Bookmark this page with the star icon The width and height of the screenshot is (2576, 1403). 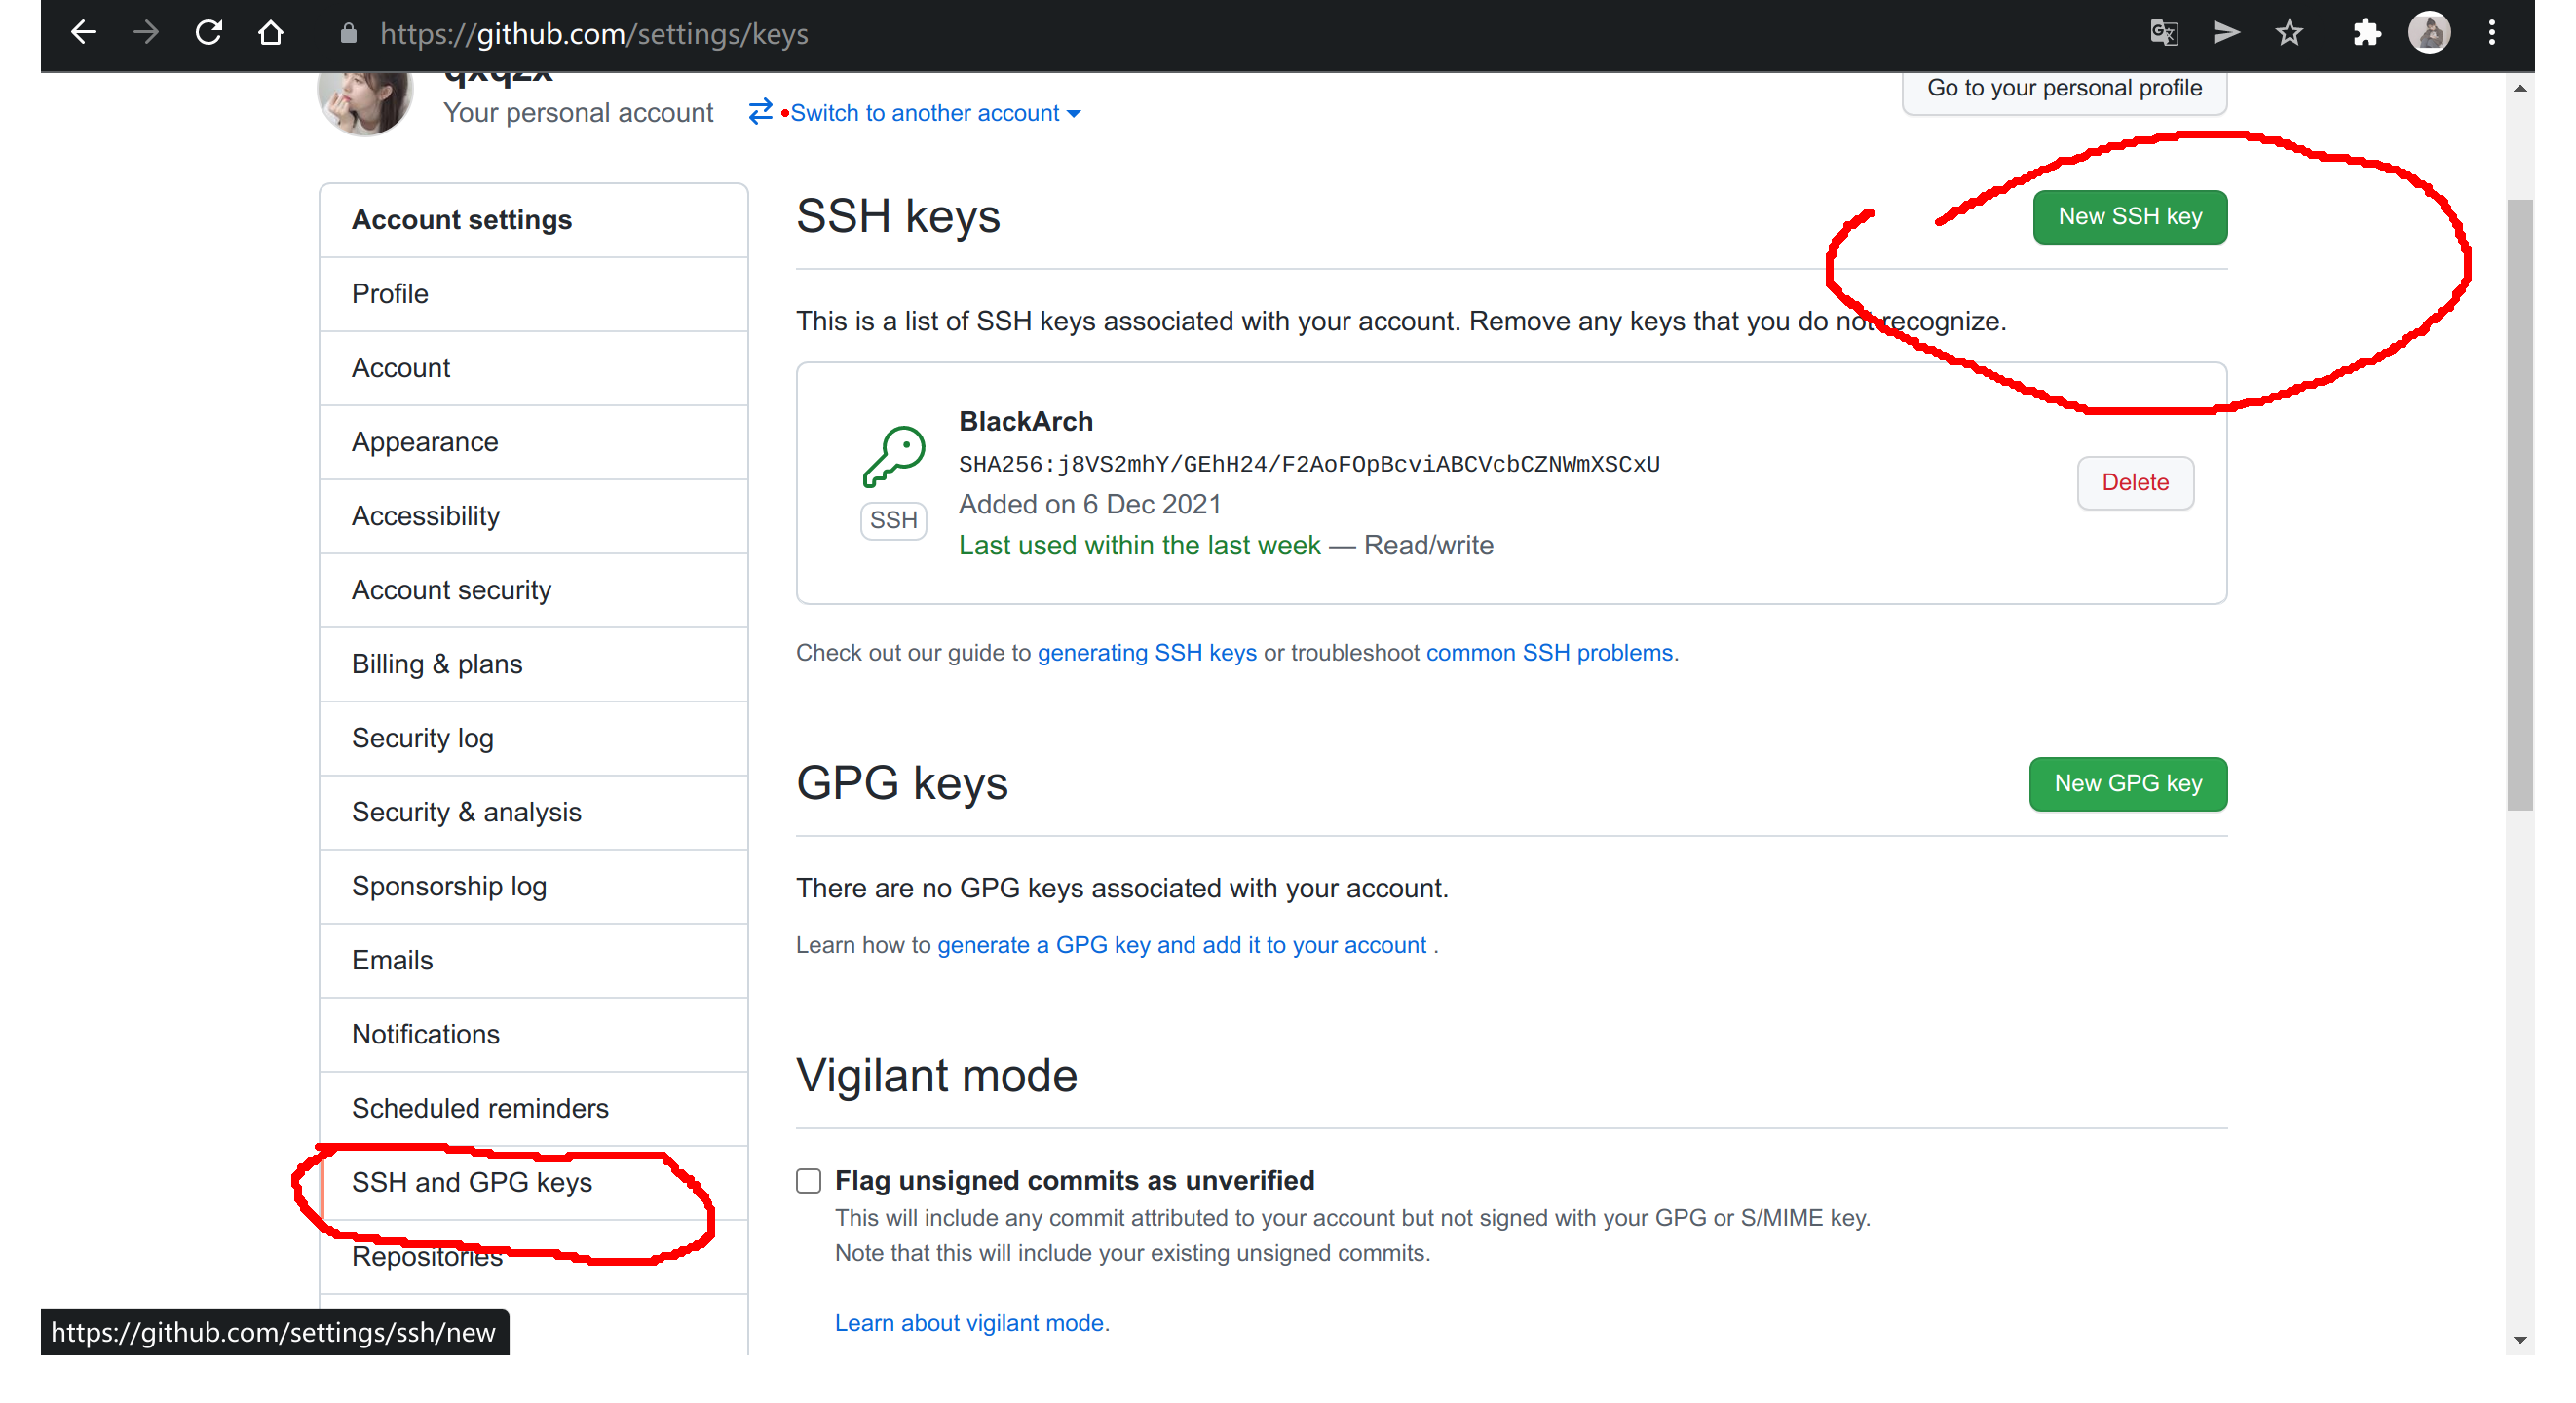point(2289,33)
